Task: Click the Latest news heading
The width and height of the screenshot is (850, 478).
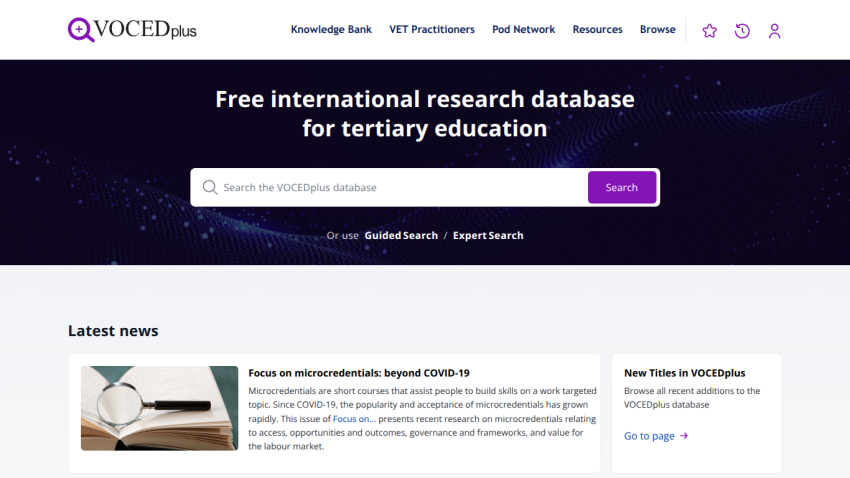Action: [x=113, y=331]
